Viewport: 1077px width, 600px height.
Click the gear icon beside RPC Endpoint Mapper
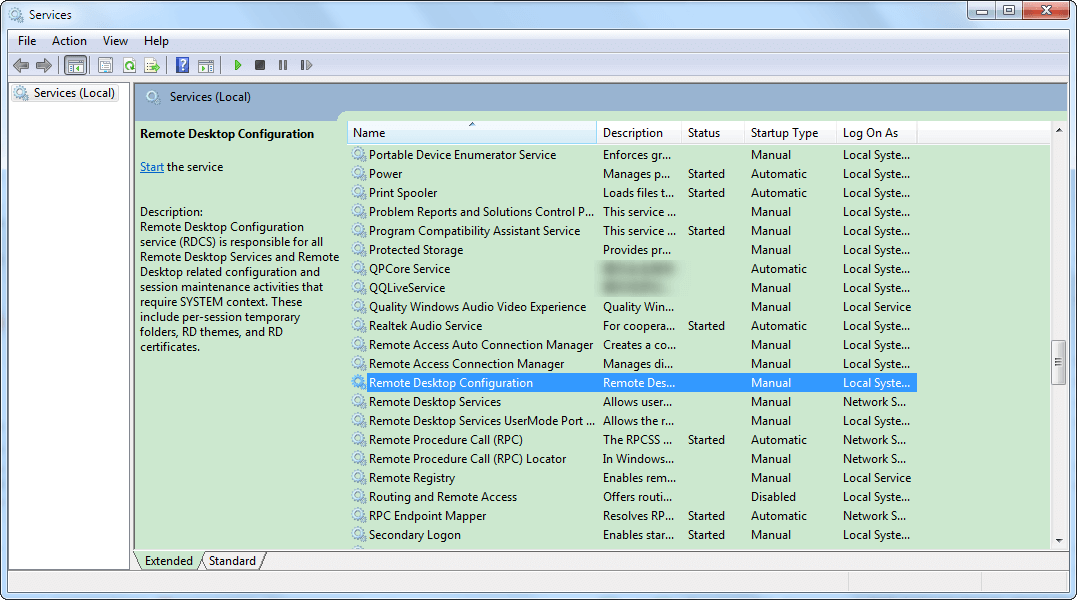click(359, 515)
